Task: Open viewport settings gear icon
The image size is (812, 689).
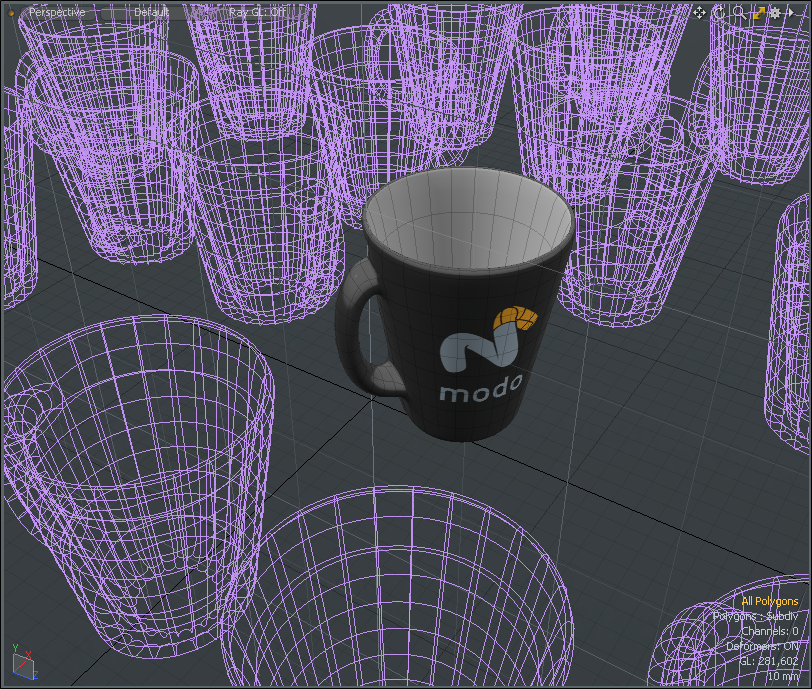Action: tap(775, 12)
